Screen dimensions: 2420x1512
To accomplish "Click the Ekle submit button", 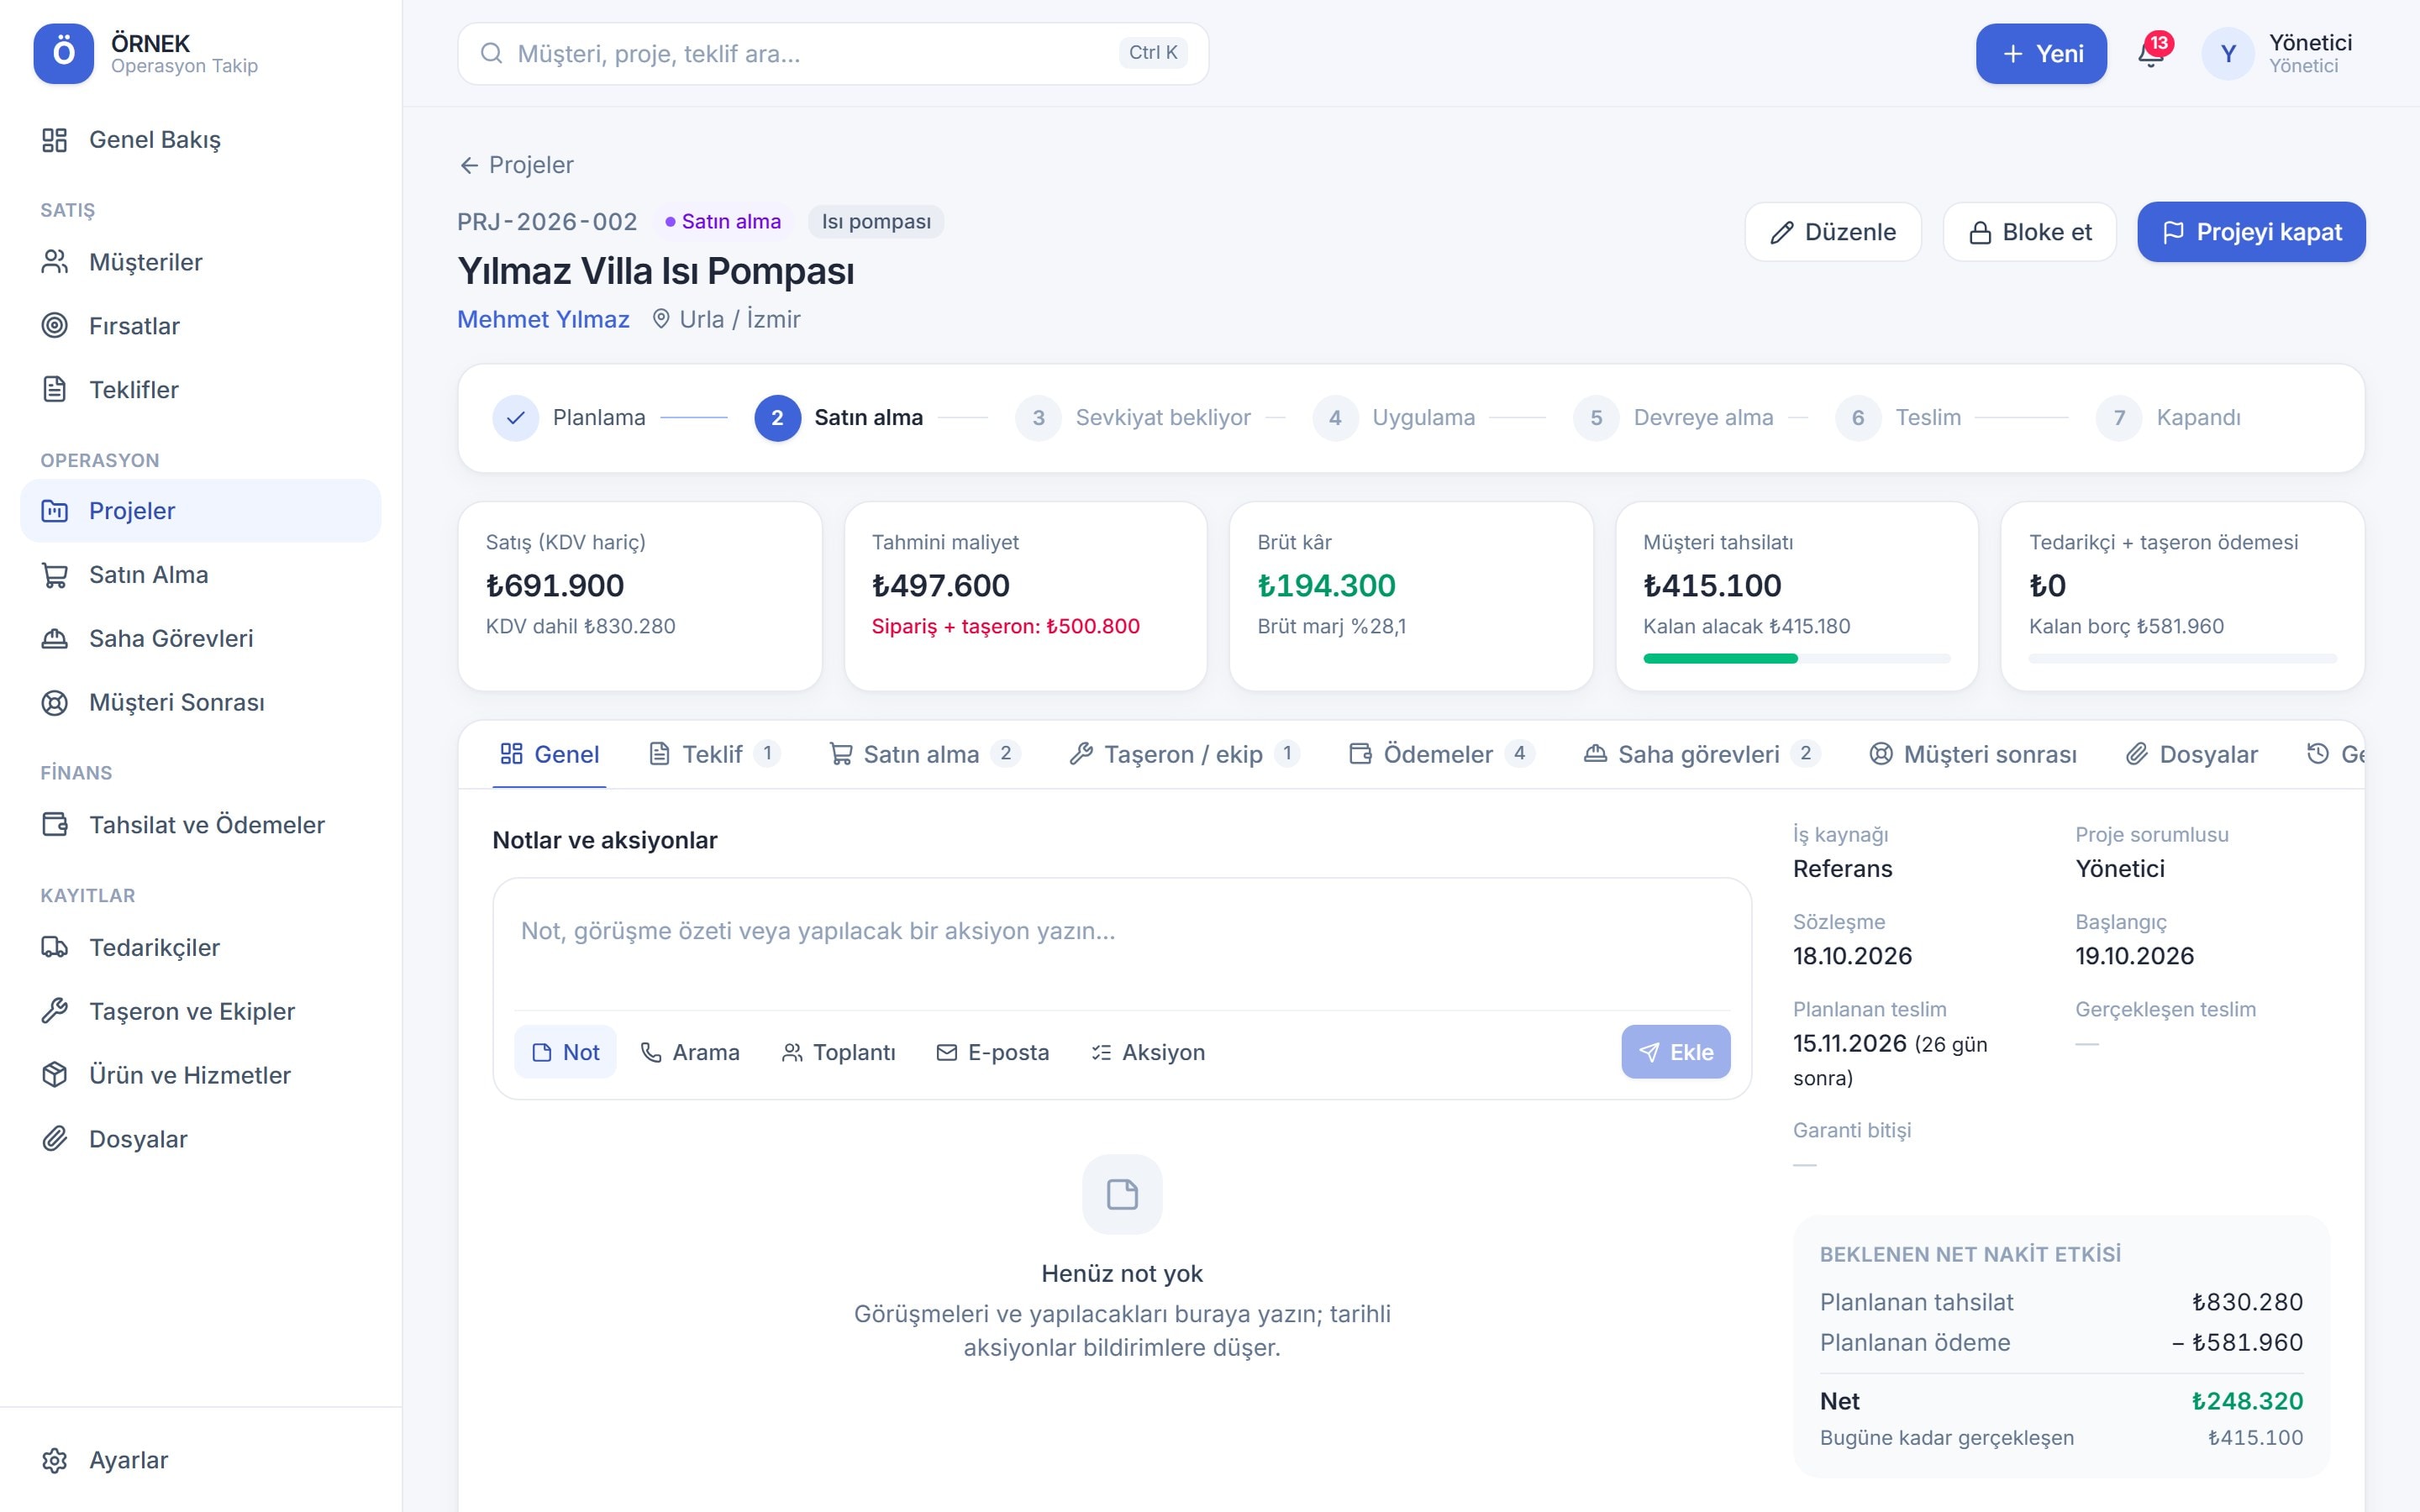I will (x=1675, y=1052).
